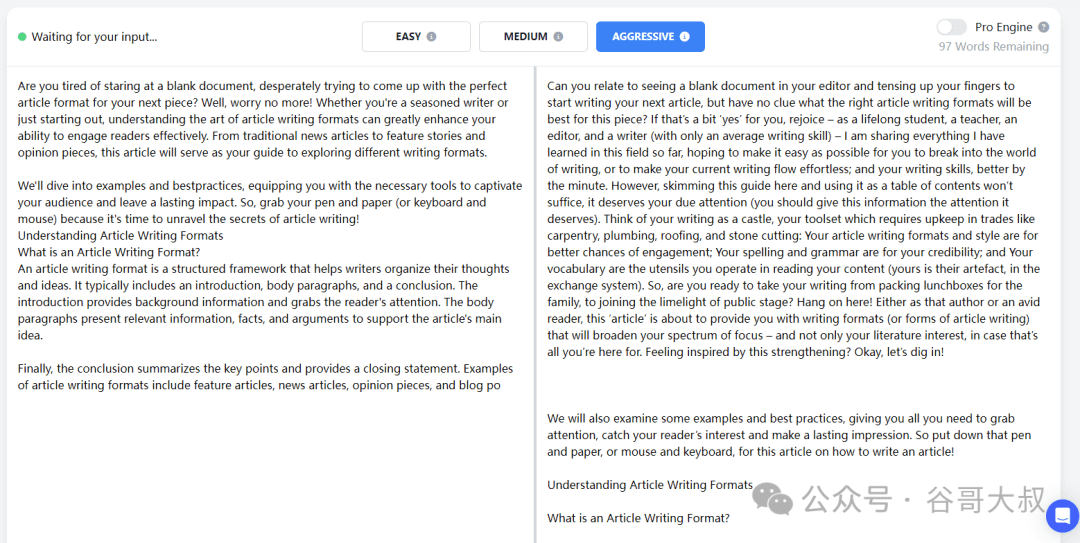The width and height of the screenshot is (1080, 543).
Task: Click the Waiting for your input status text
Action: tap(94, 37)
